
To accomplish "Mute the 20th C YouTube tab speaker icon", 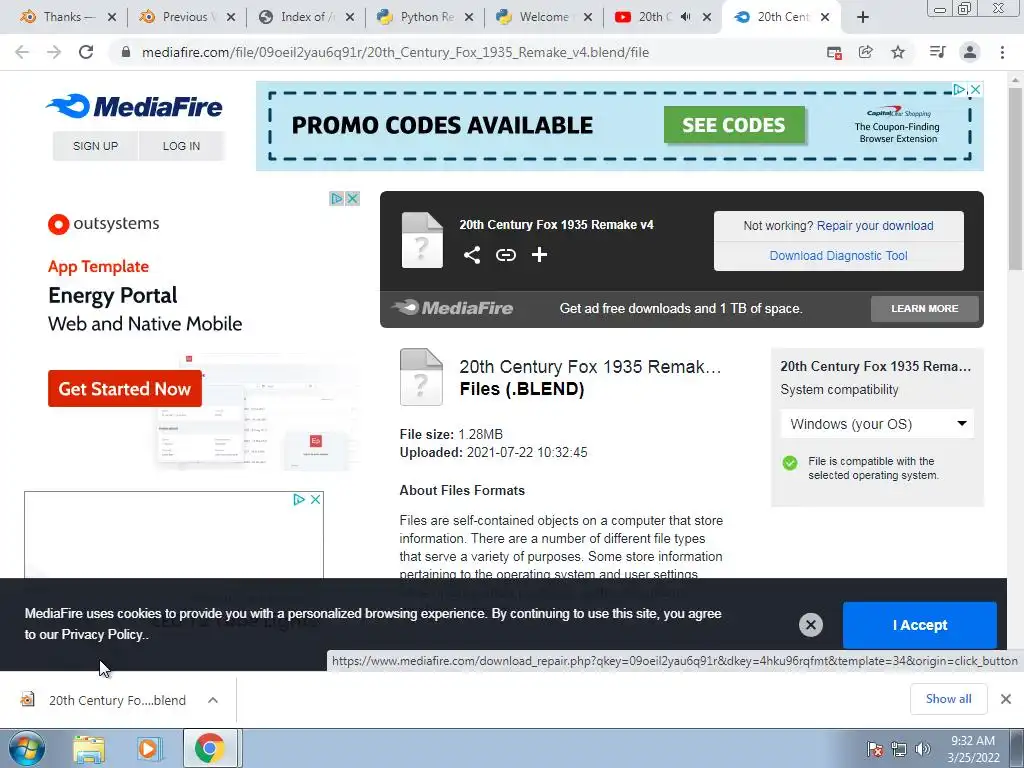I will point(685,17).
